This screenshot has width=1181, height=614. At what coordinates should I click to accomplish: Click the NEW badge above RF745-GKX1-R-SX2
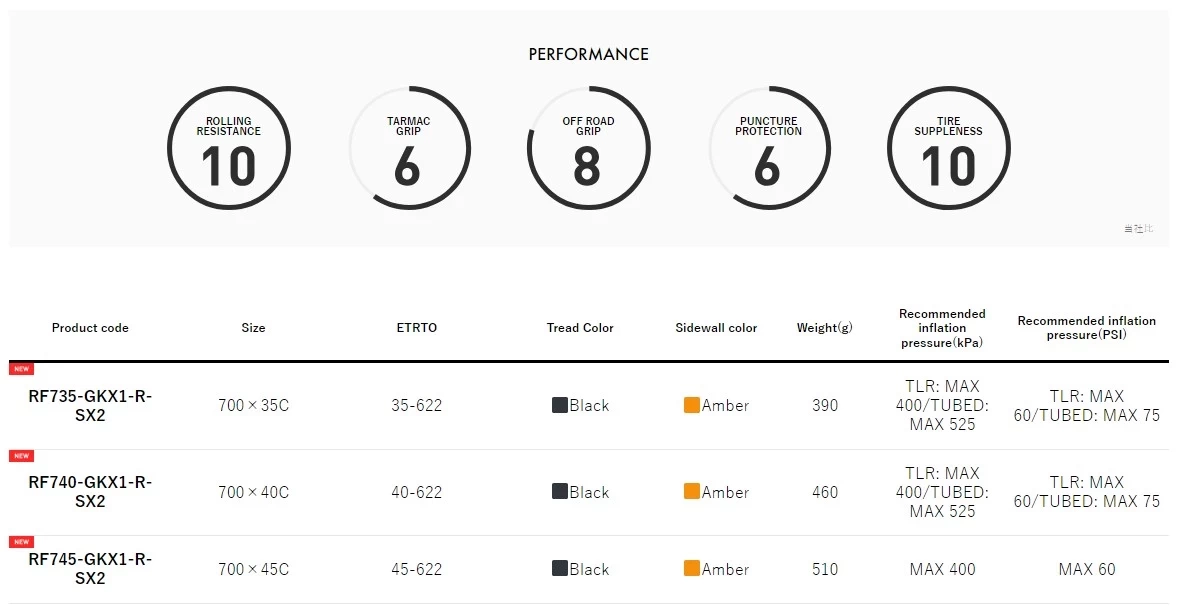[21, 542]
